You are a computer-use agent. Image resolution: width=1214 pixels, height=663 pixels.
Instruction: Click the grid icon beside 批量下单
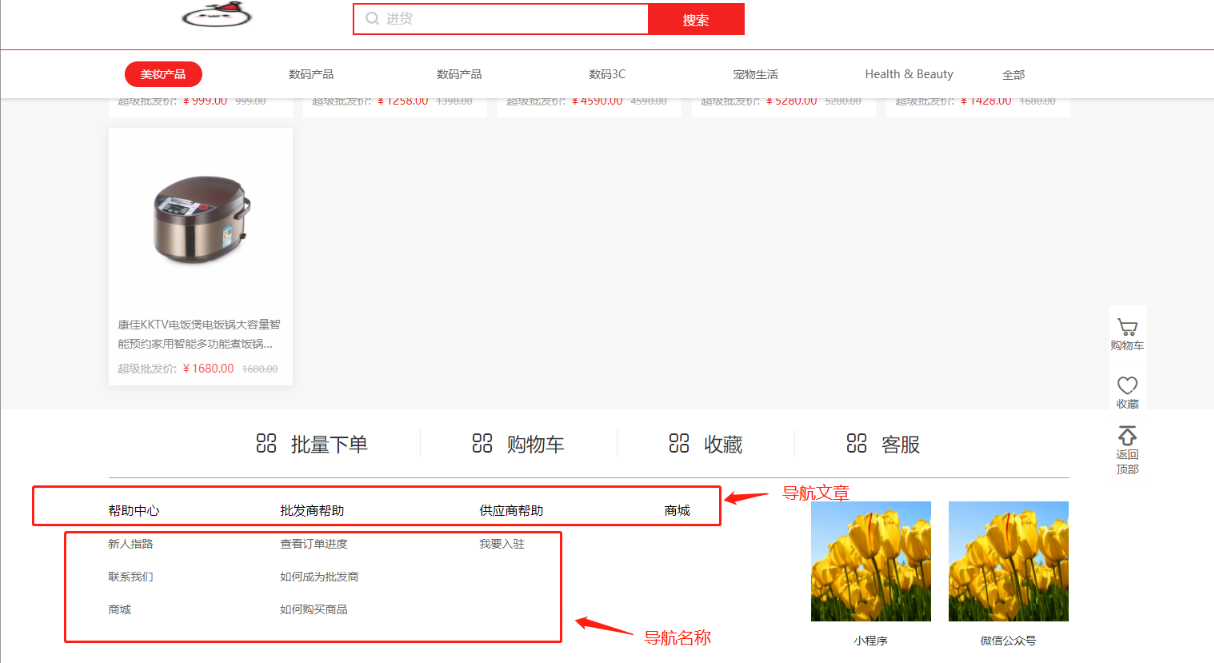pyautogui.click(x=266, y=444)
